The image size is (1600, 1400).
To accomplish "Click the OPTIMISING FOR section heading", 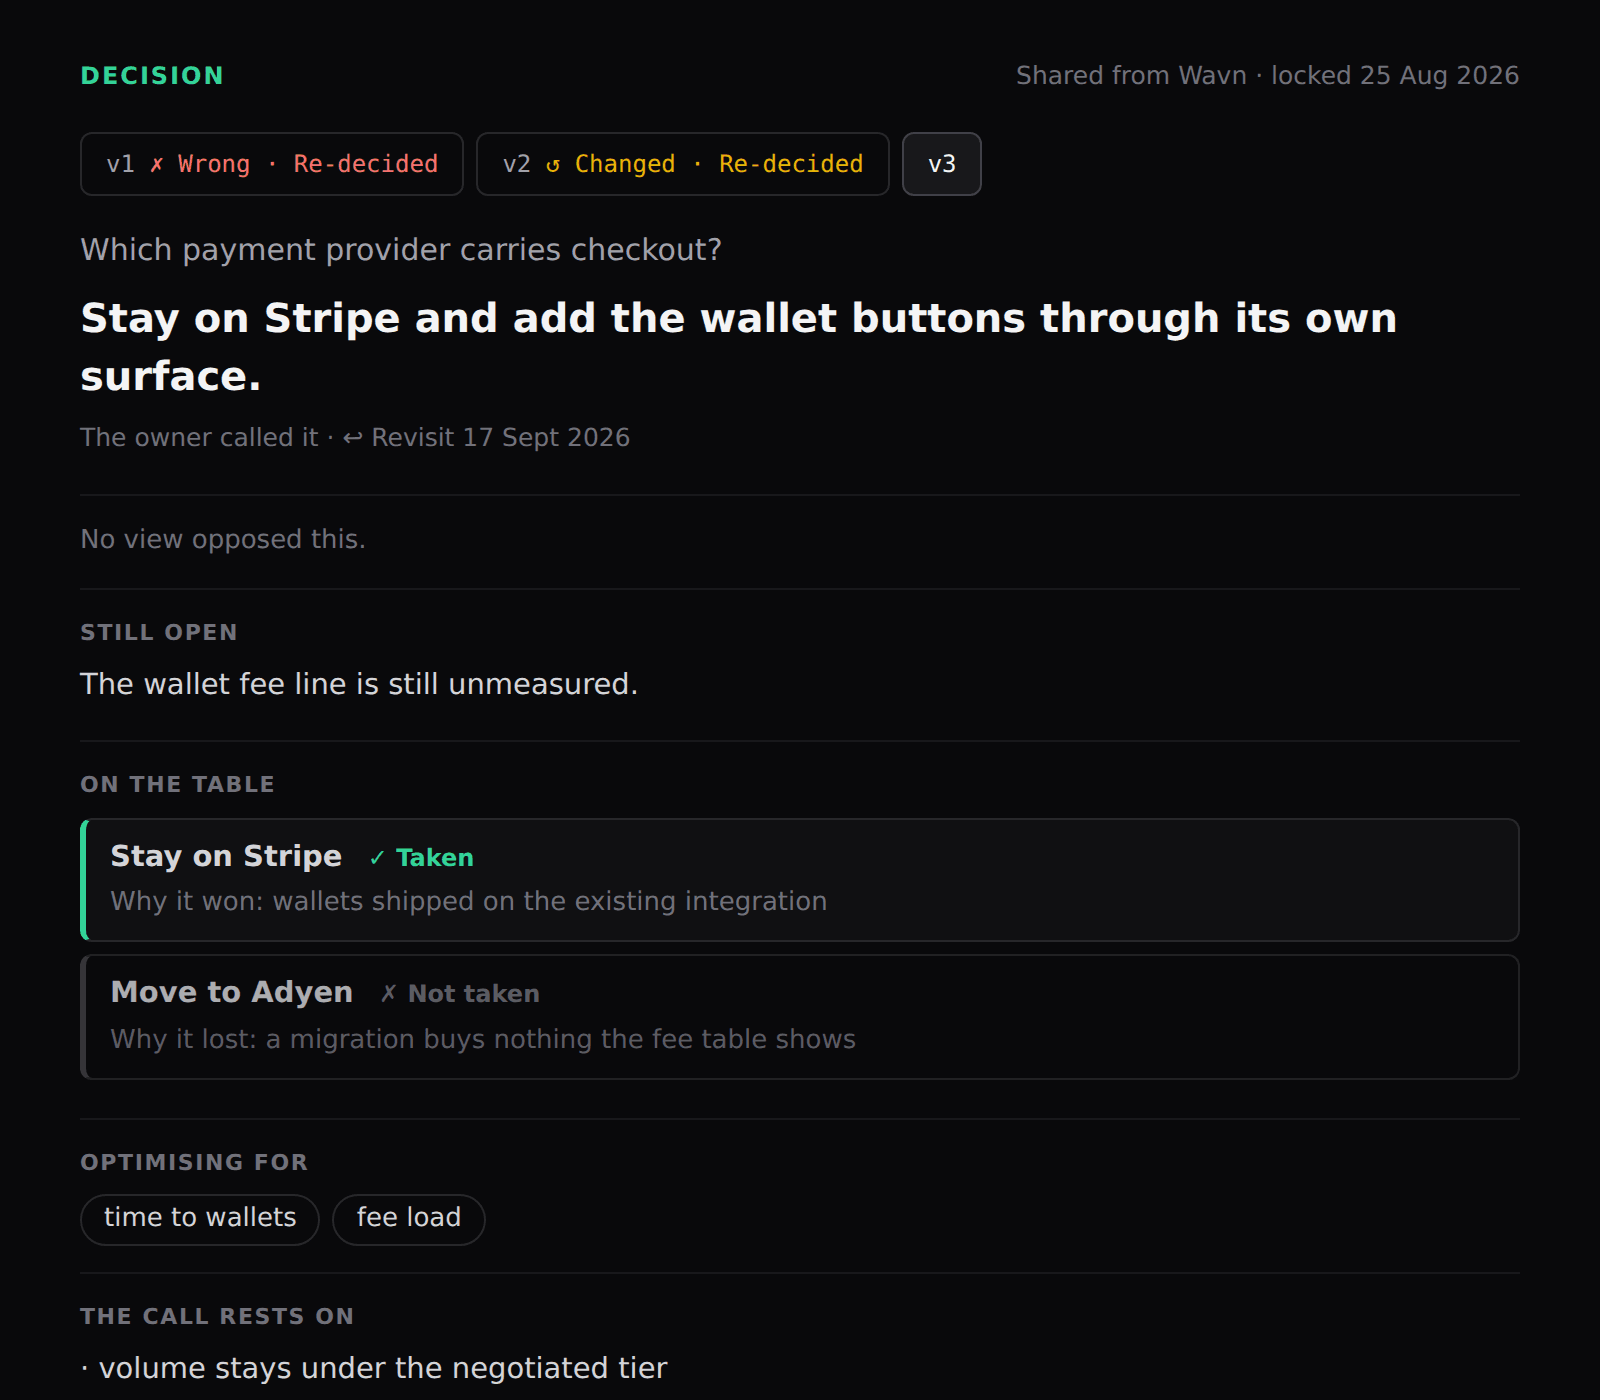I will coord(194,1163).
